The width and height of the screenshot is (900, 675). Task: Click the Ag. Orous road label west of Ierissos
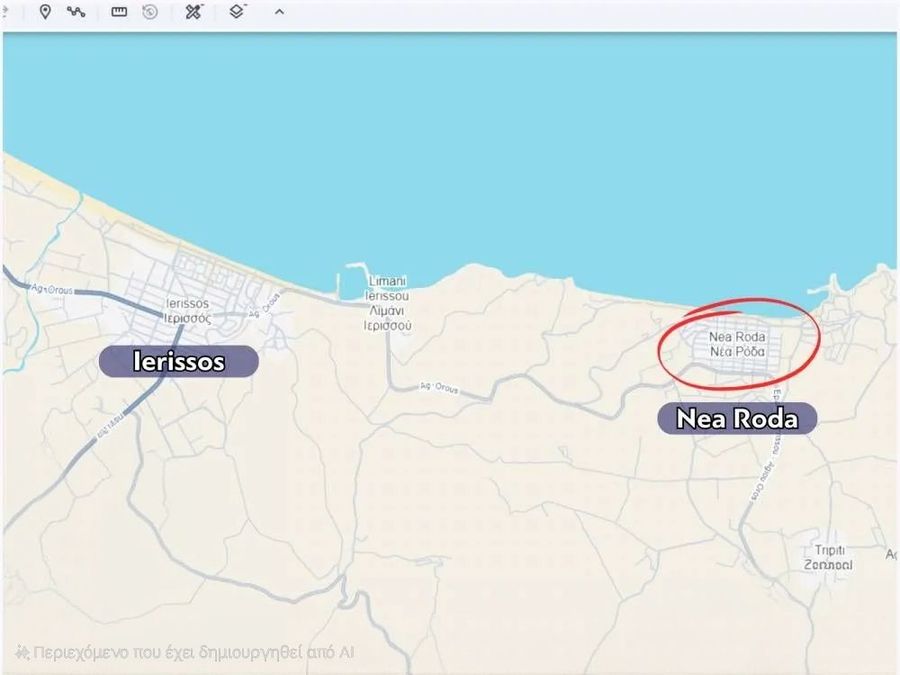[50, 287]
